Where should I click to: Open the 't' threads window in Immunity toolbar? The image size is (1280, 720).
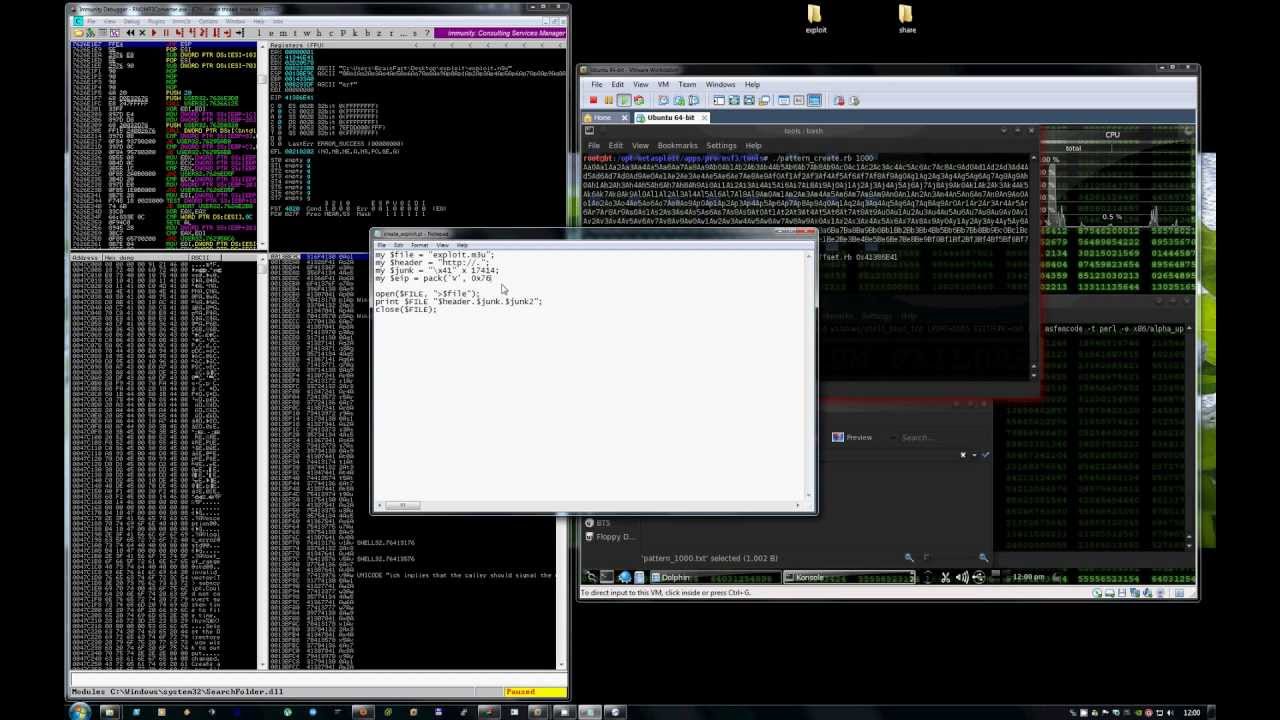(x=295, y=33)
